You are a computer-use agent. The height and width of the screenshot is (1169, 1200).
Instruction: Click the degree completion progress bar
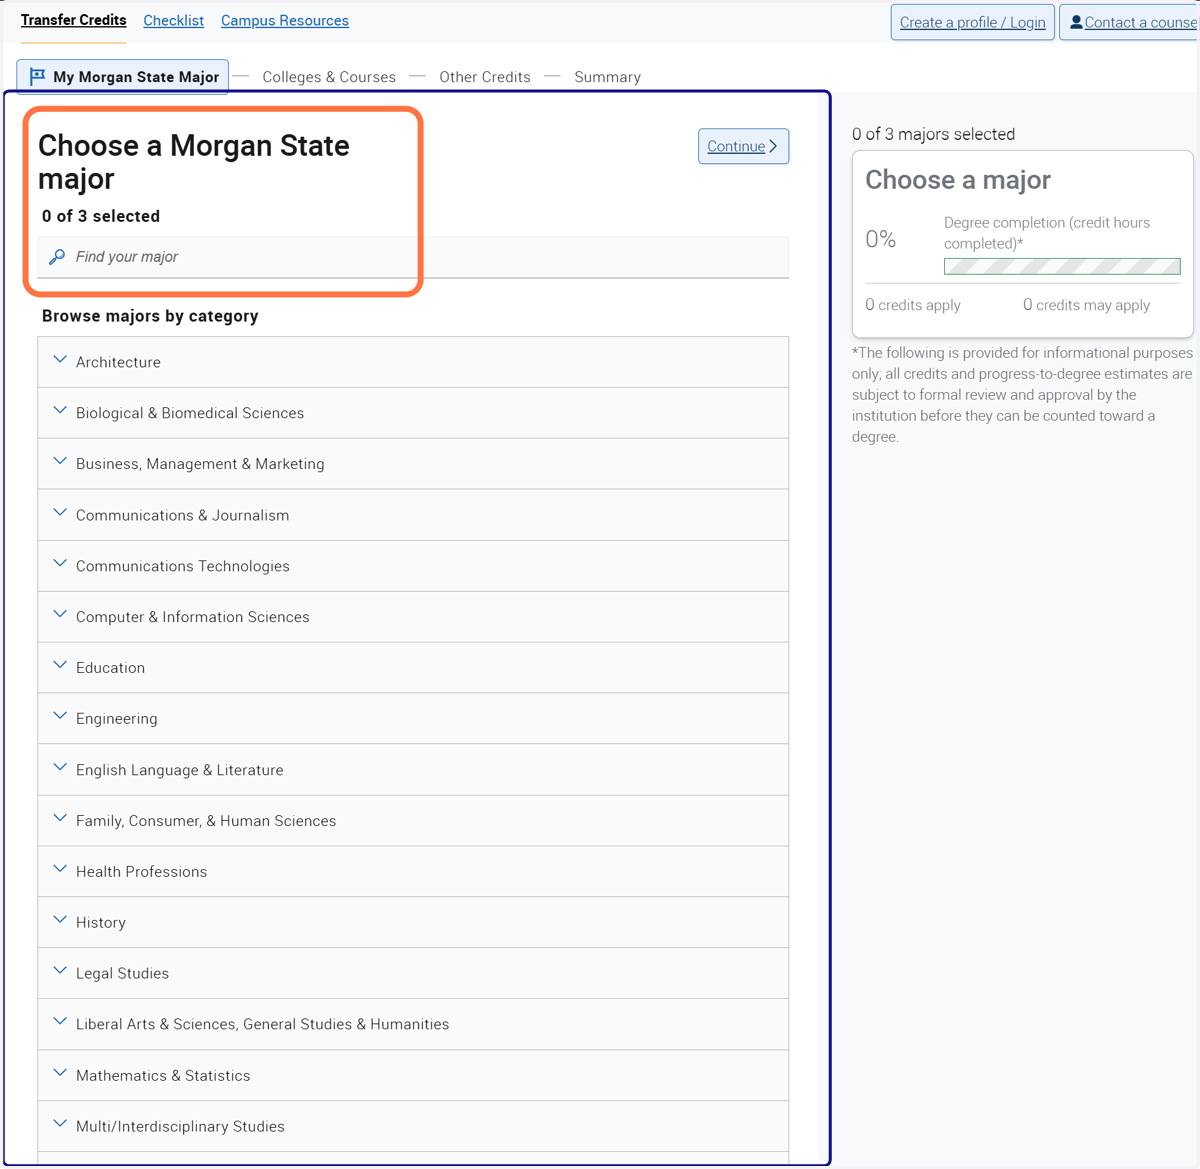pyautogui.click(x=1062, y=266)
